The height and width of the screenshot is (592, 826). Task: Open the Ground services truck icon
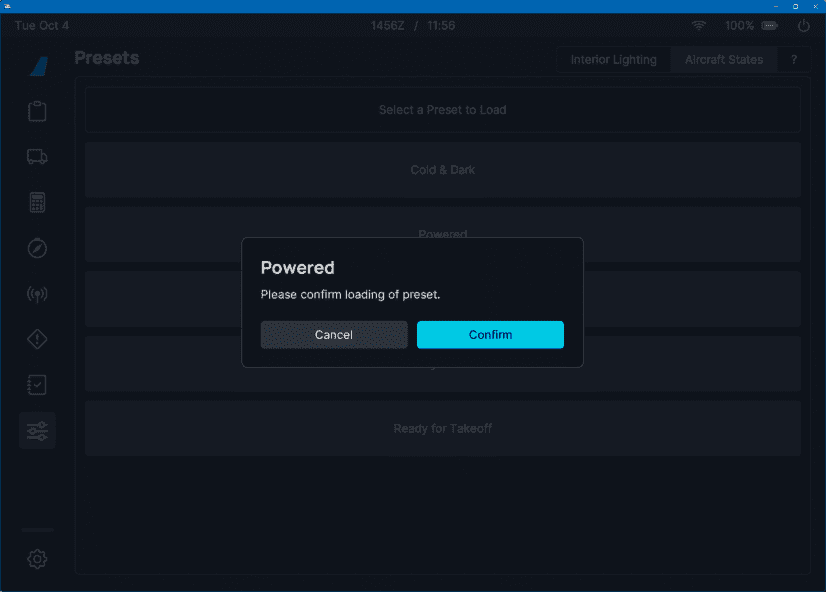coord(37,157)
